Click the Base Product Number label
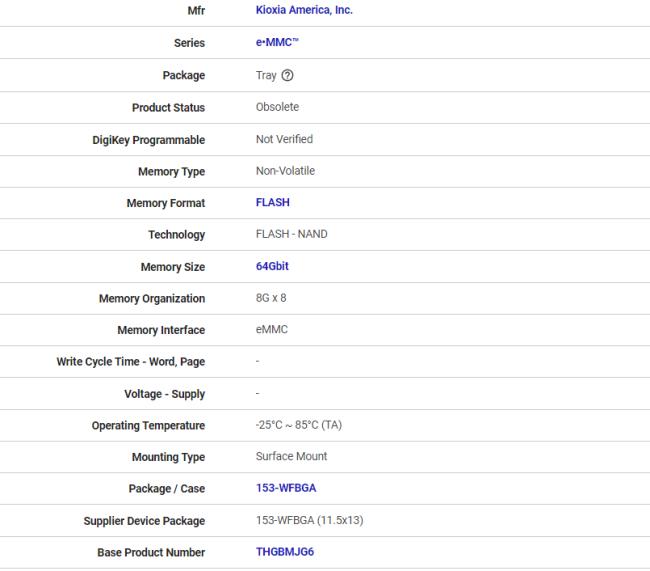Viewport: 650px width, 571px height. 151,552
